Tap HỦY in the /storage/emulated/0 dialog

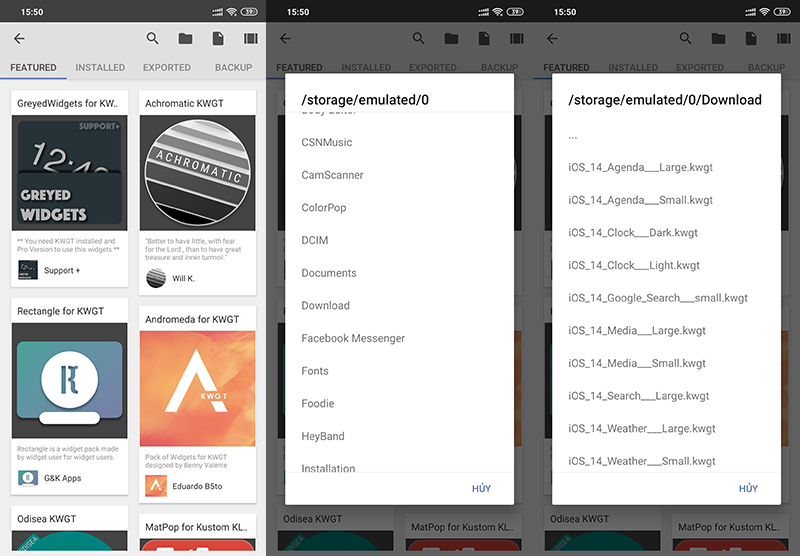point(481,488)
